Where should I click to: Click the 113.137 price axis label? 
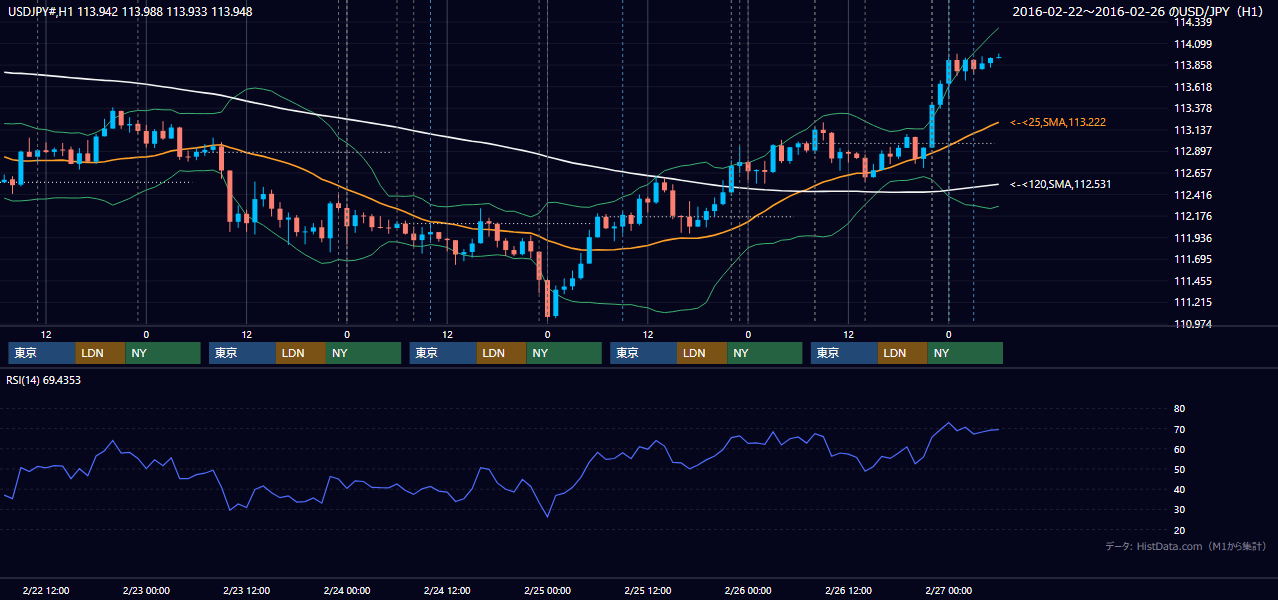(1192, 130)
